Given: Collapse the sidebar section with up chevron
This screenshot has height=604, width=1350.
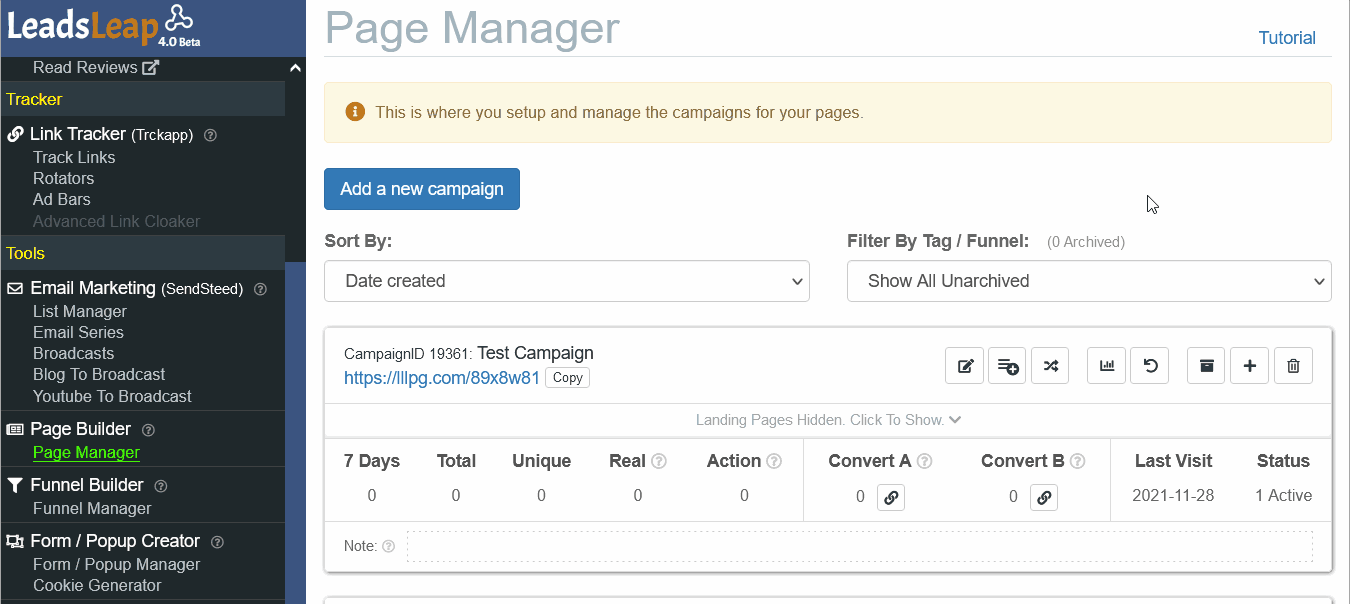Looking at the screenshot, I should 295,68.
